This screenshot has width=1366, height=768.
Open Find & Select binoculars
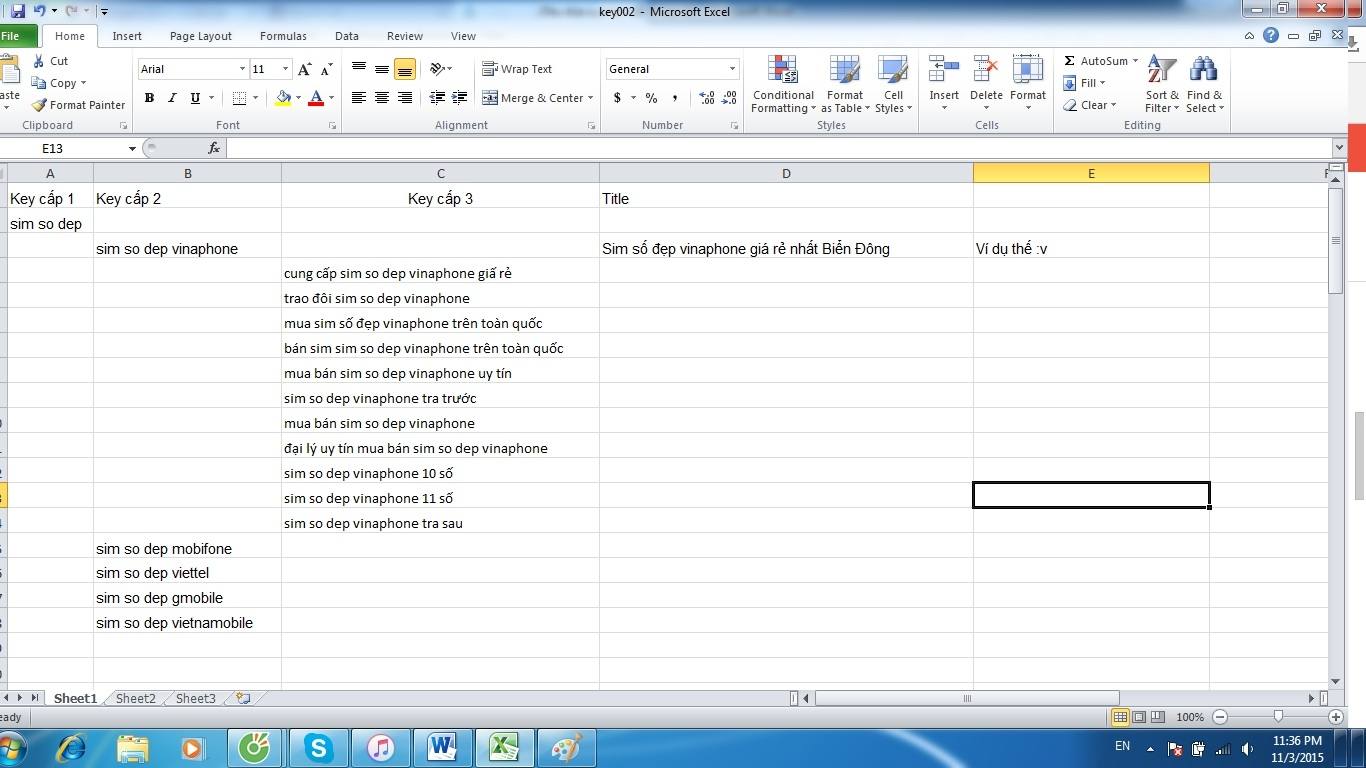1204,84
